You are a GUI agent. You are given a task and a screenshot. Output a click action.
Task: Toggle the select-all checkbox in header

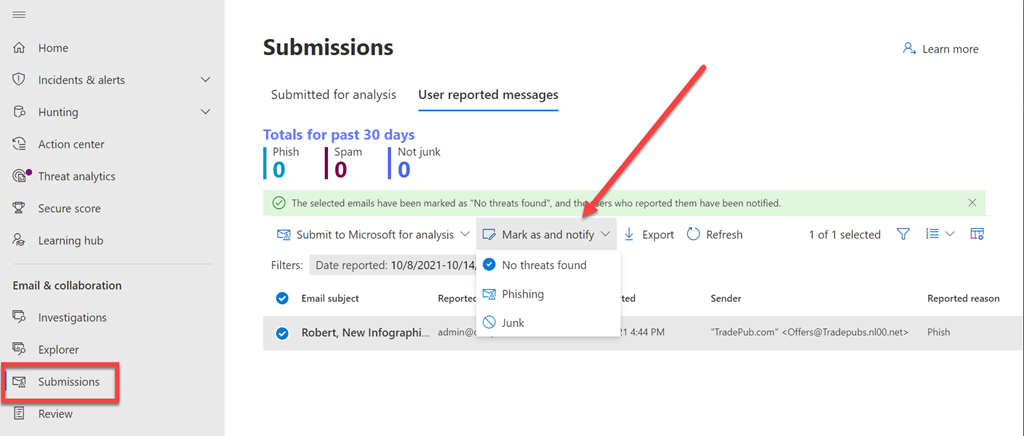(282, 298)
